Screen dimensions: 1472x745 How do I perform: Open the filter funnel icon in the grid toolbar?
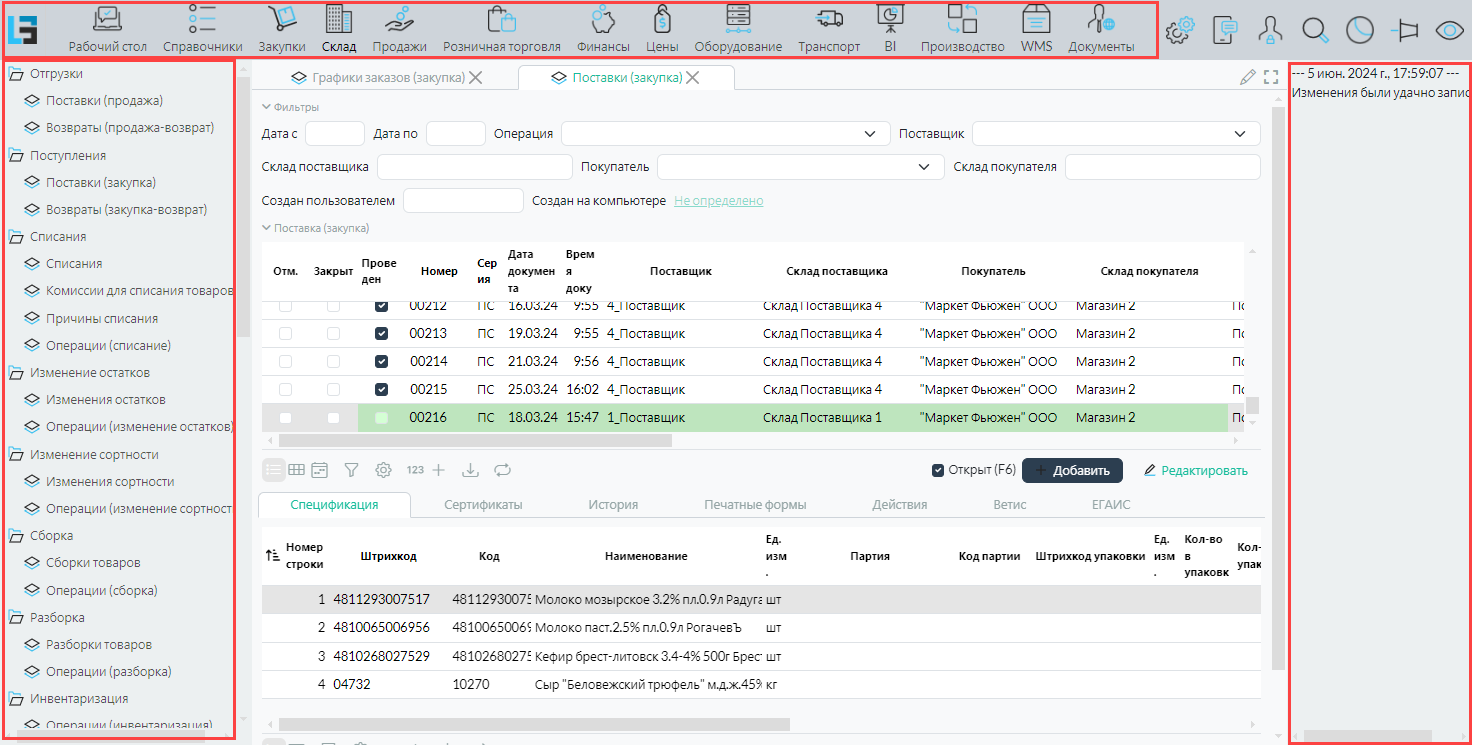tap(351, 470)
